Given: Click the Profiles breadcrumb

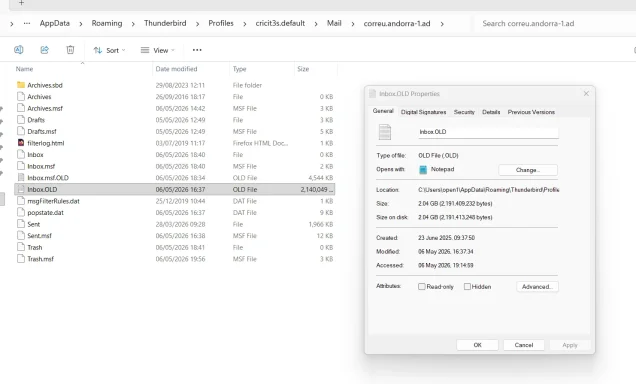Looking at the screenshot, I should (x=221, y=24).
